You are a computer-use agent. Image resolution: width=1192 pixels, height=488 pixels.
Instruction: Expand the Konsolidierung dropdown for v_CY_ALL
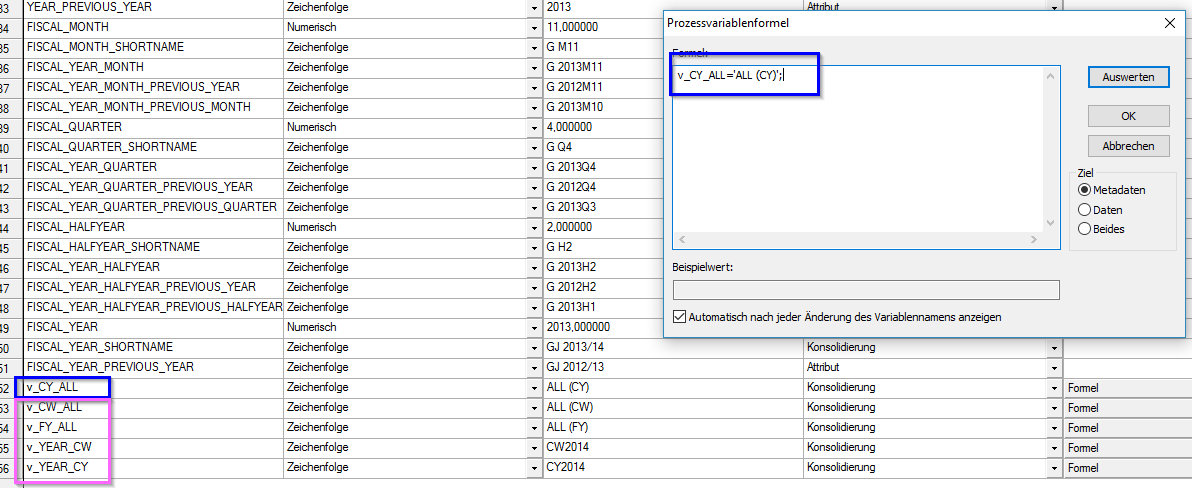pyautogui.click(x=1053, y=387)
